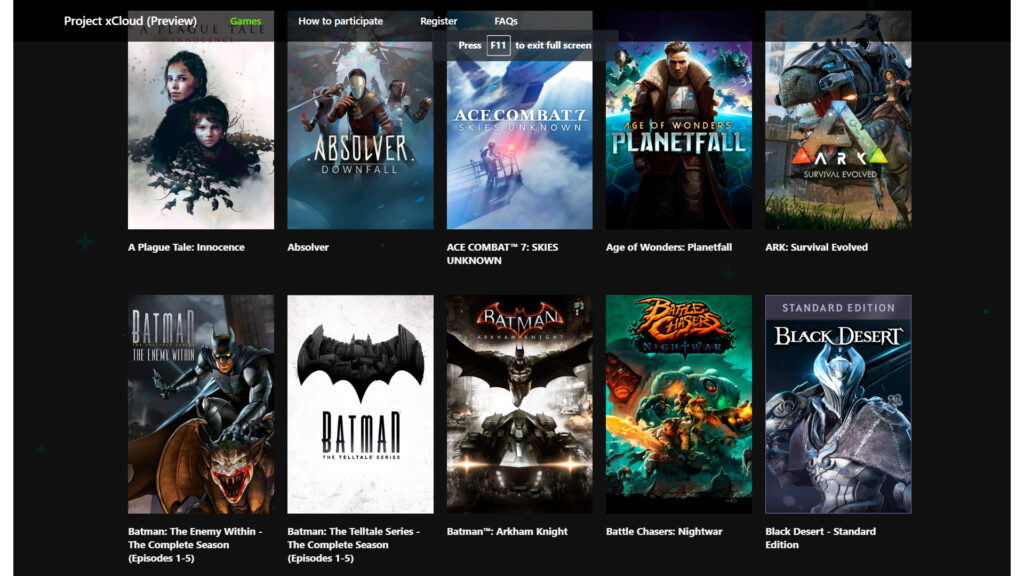Open the ARK: Survival Evolved title link
Viewport: 1024px width, 576px height.
tap(816, 247)
